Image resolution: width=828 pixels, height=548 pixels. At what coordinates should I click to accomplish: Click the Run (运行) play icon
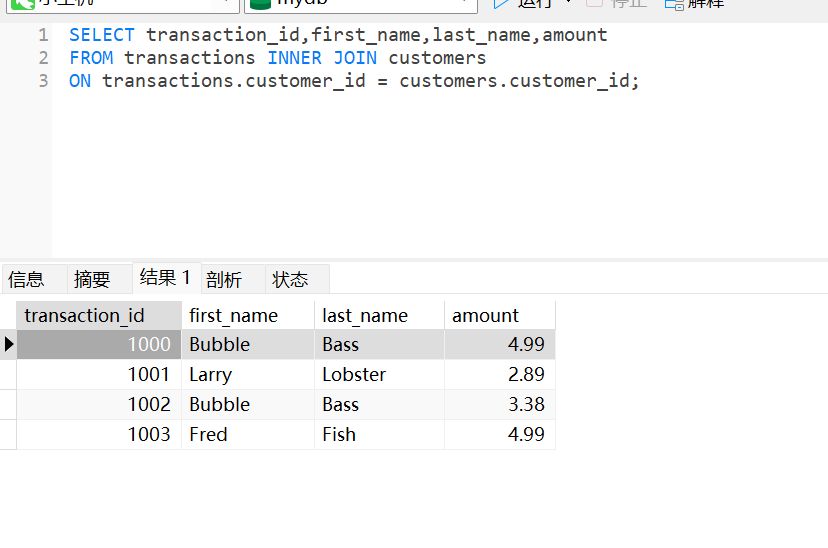coord(501,3)
